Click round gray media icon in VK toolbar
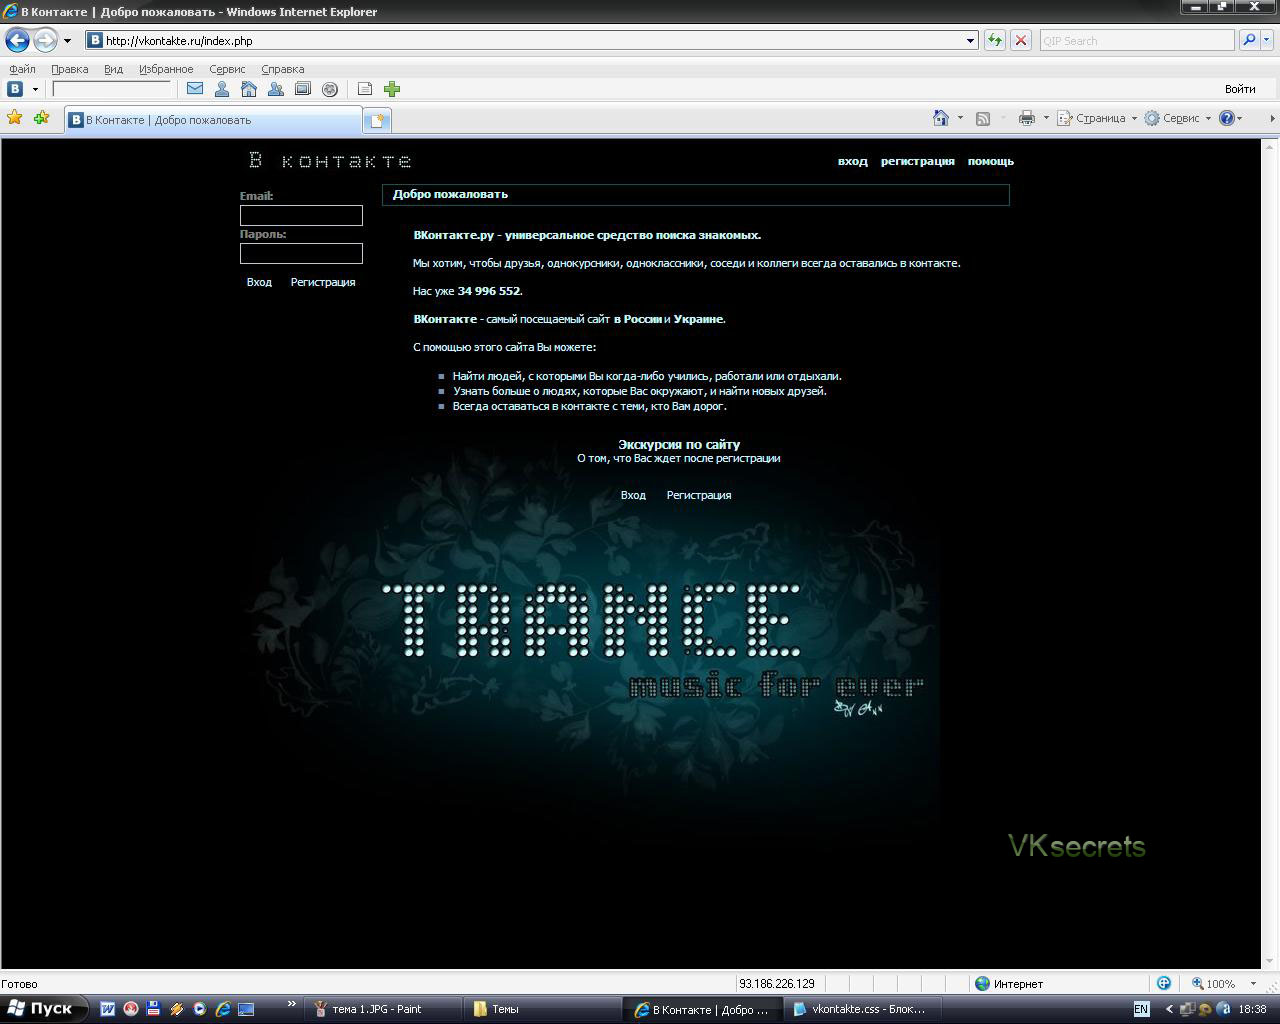The width and height of the screenshot is (1280, 1024). (330, 89)
